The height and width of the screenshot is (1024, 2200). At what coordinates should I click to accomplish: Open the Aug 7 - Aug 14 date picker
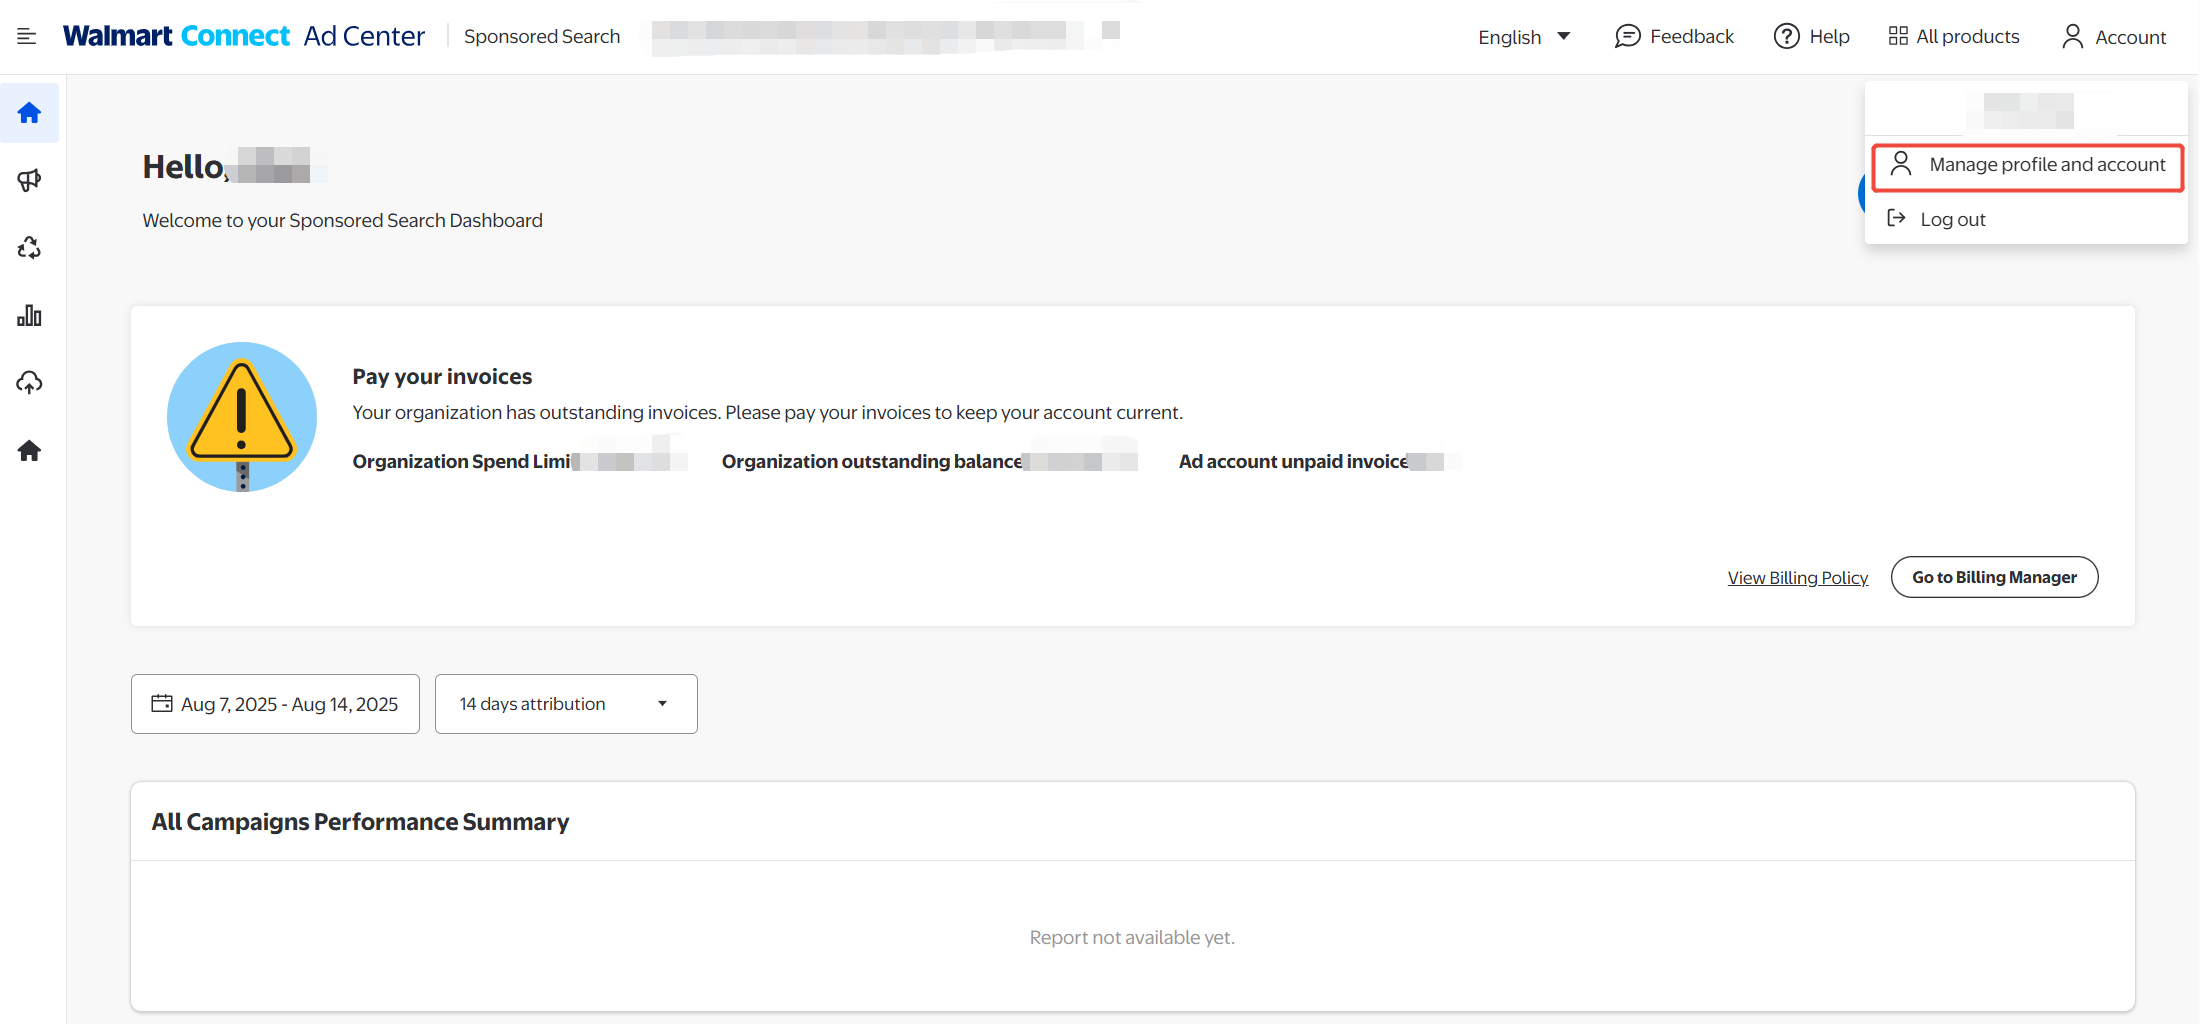point(275,704)
